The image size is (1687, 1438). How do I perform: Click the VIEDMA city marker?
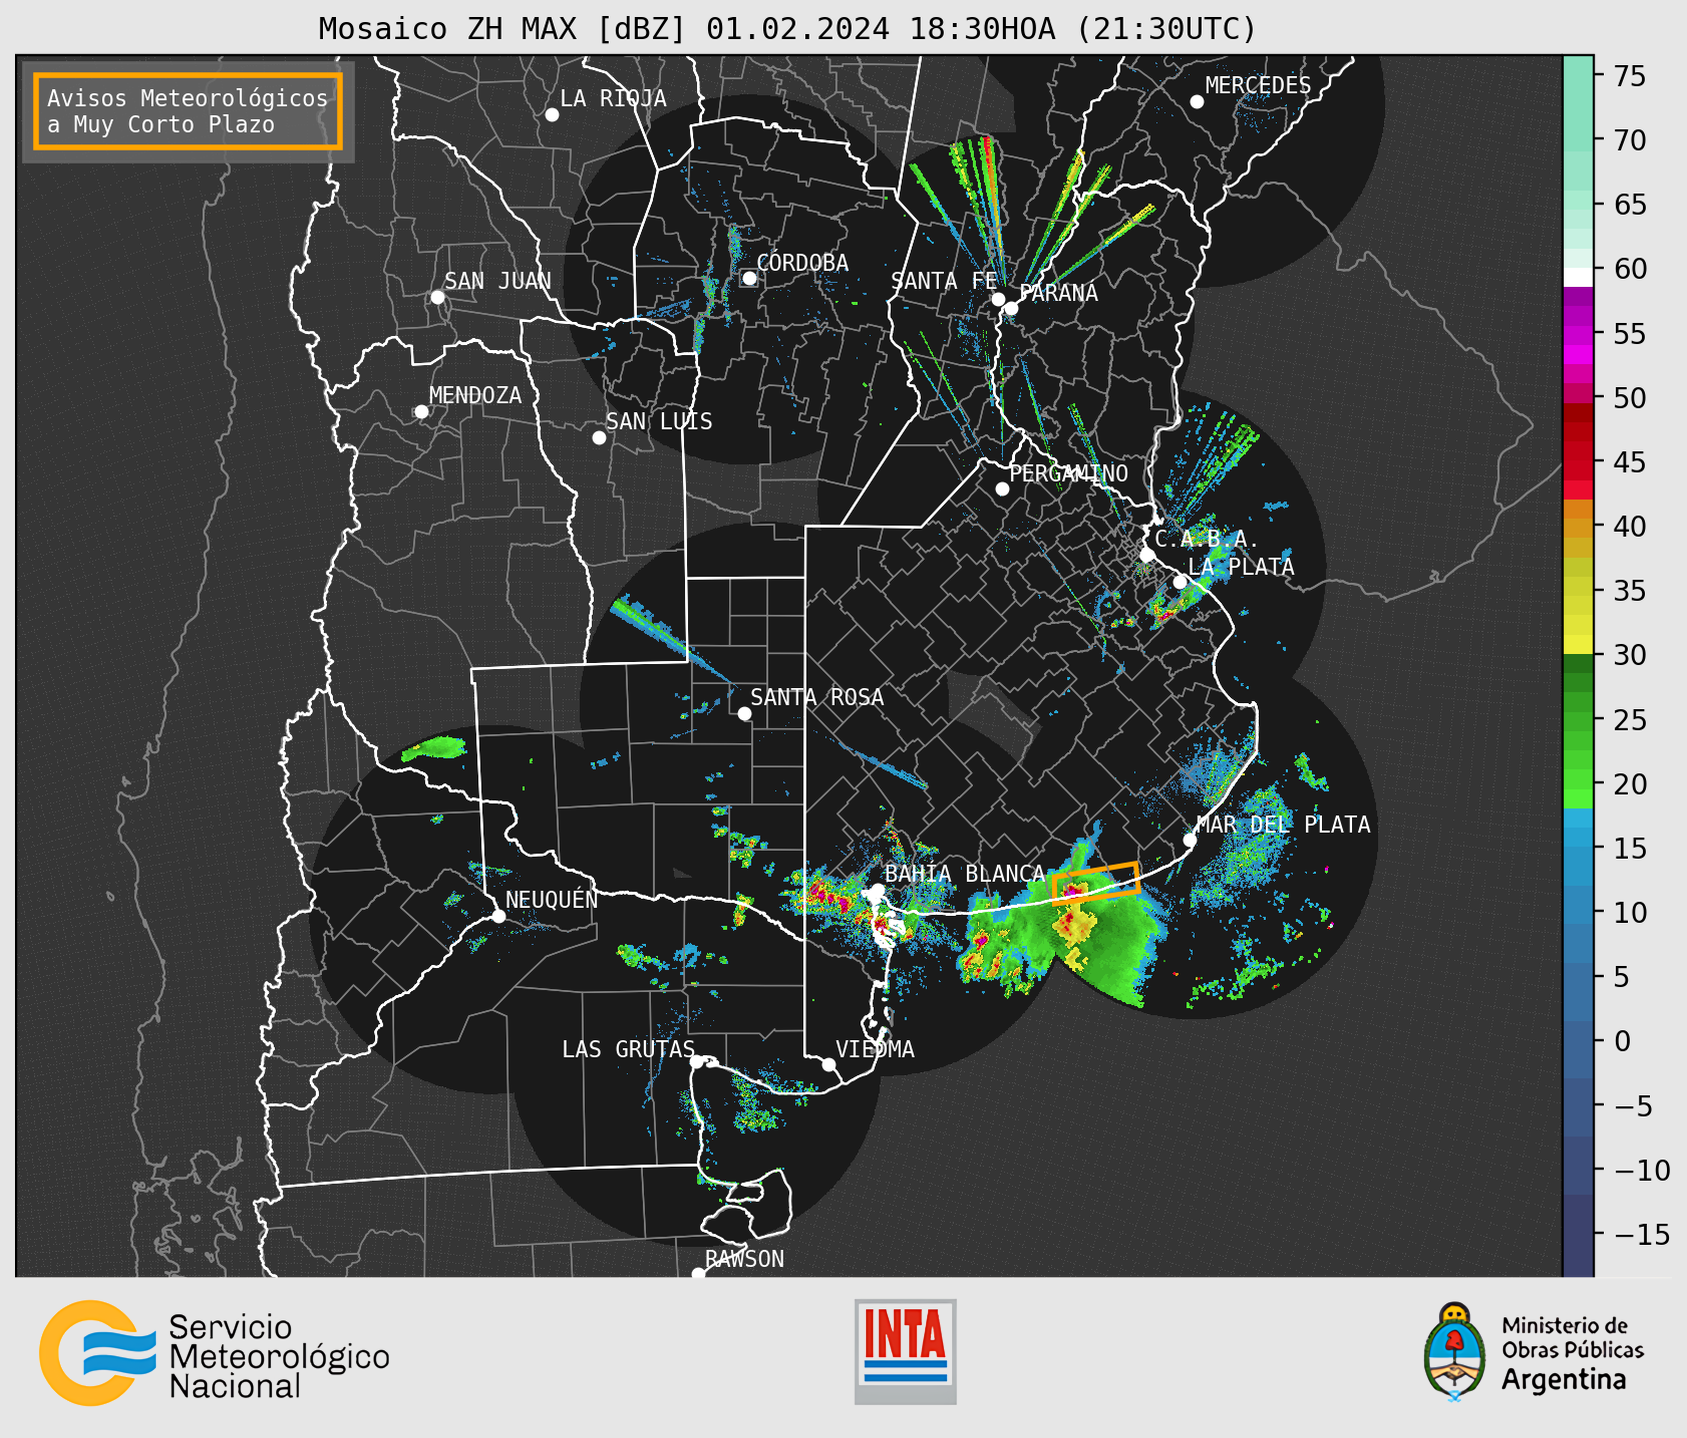pos(829,1064)
